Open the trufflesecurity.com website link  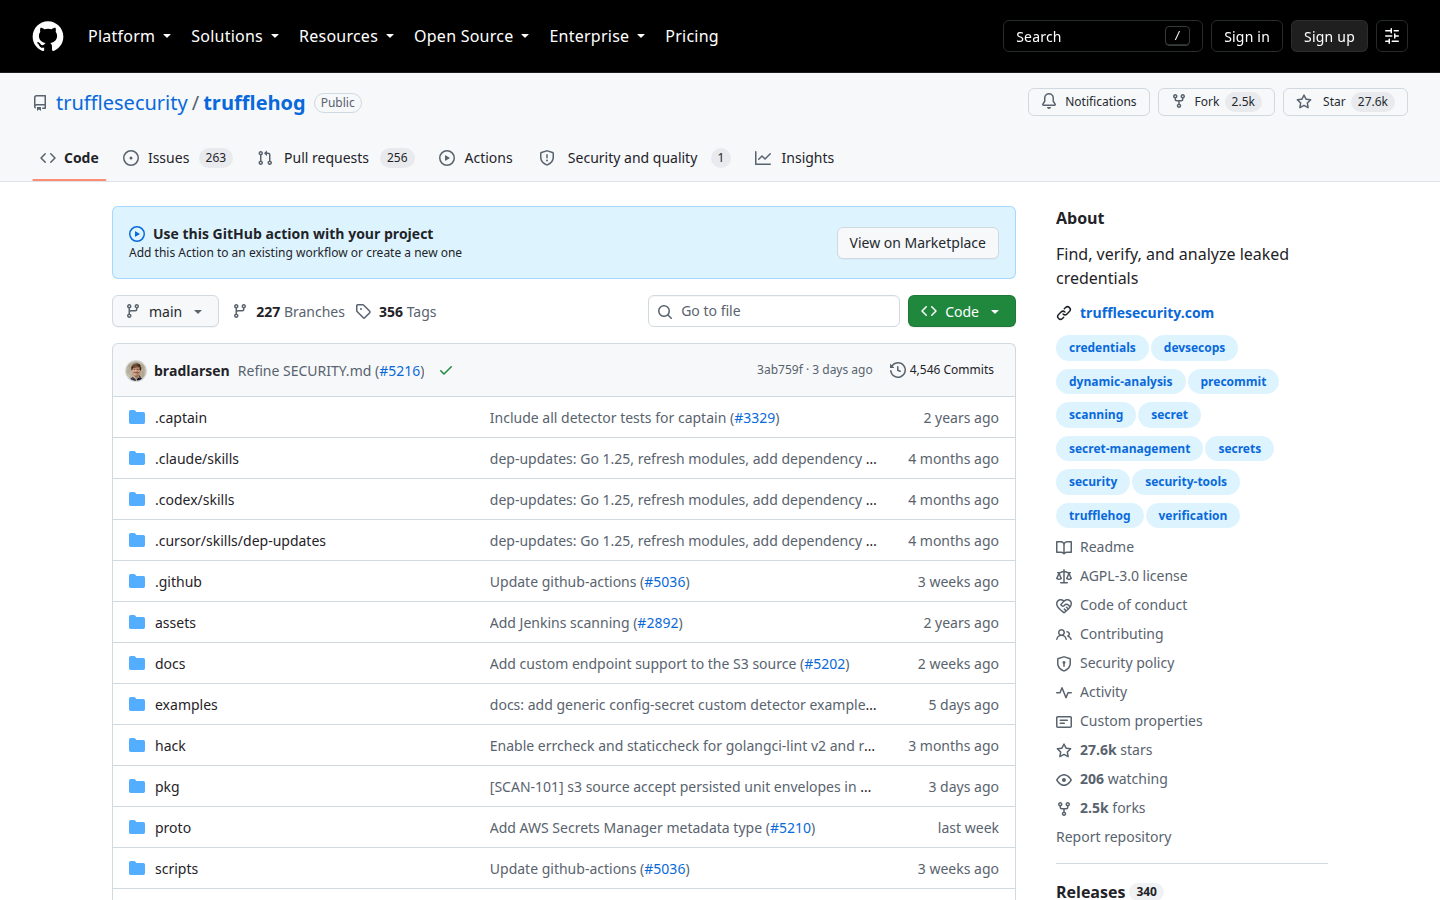(1147, 313)
